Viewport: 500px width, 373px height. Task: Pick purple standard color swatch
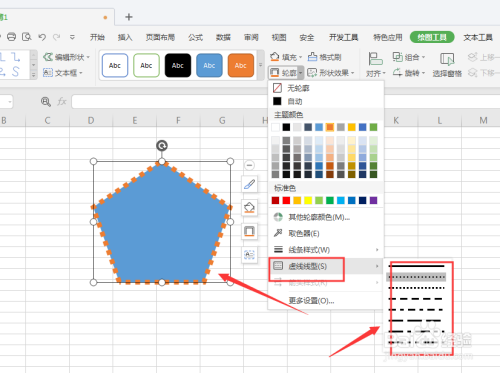coord(373,200)
